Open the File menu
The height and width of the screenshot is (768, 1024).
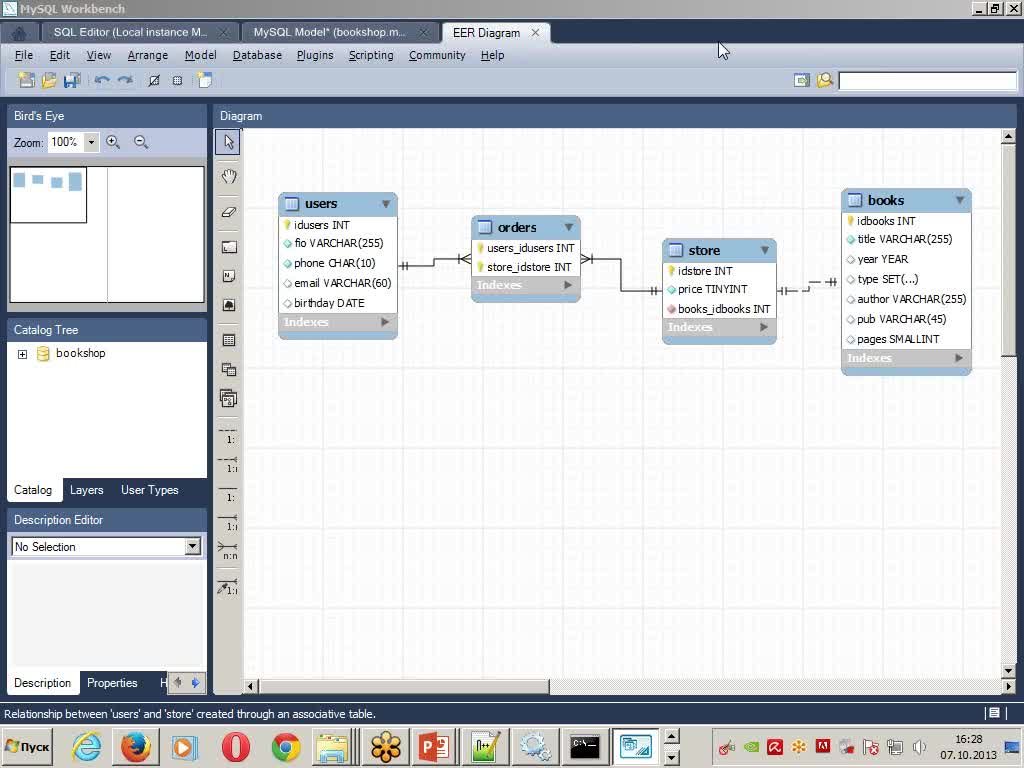(x=24, y=56)
